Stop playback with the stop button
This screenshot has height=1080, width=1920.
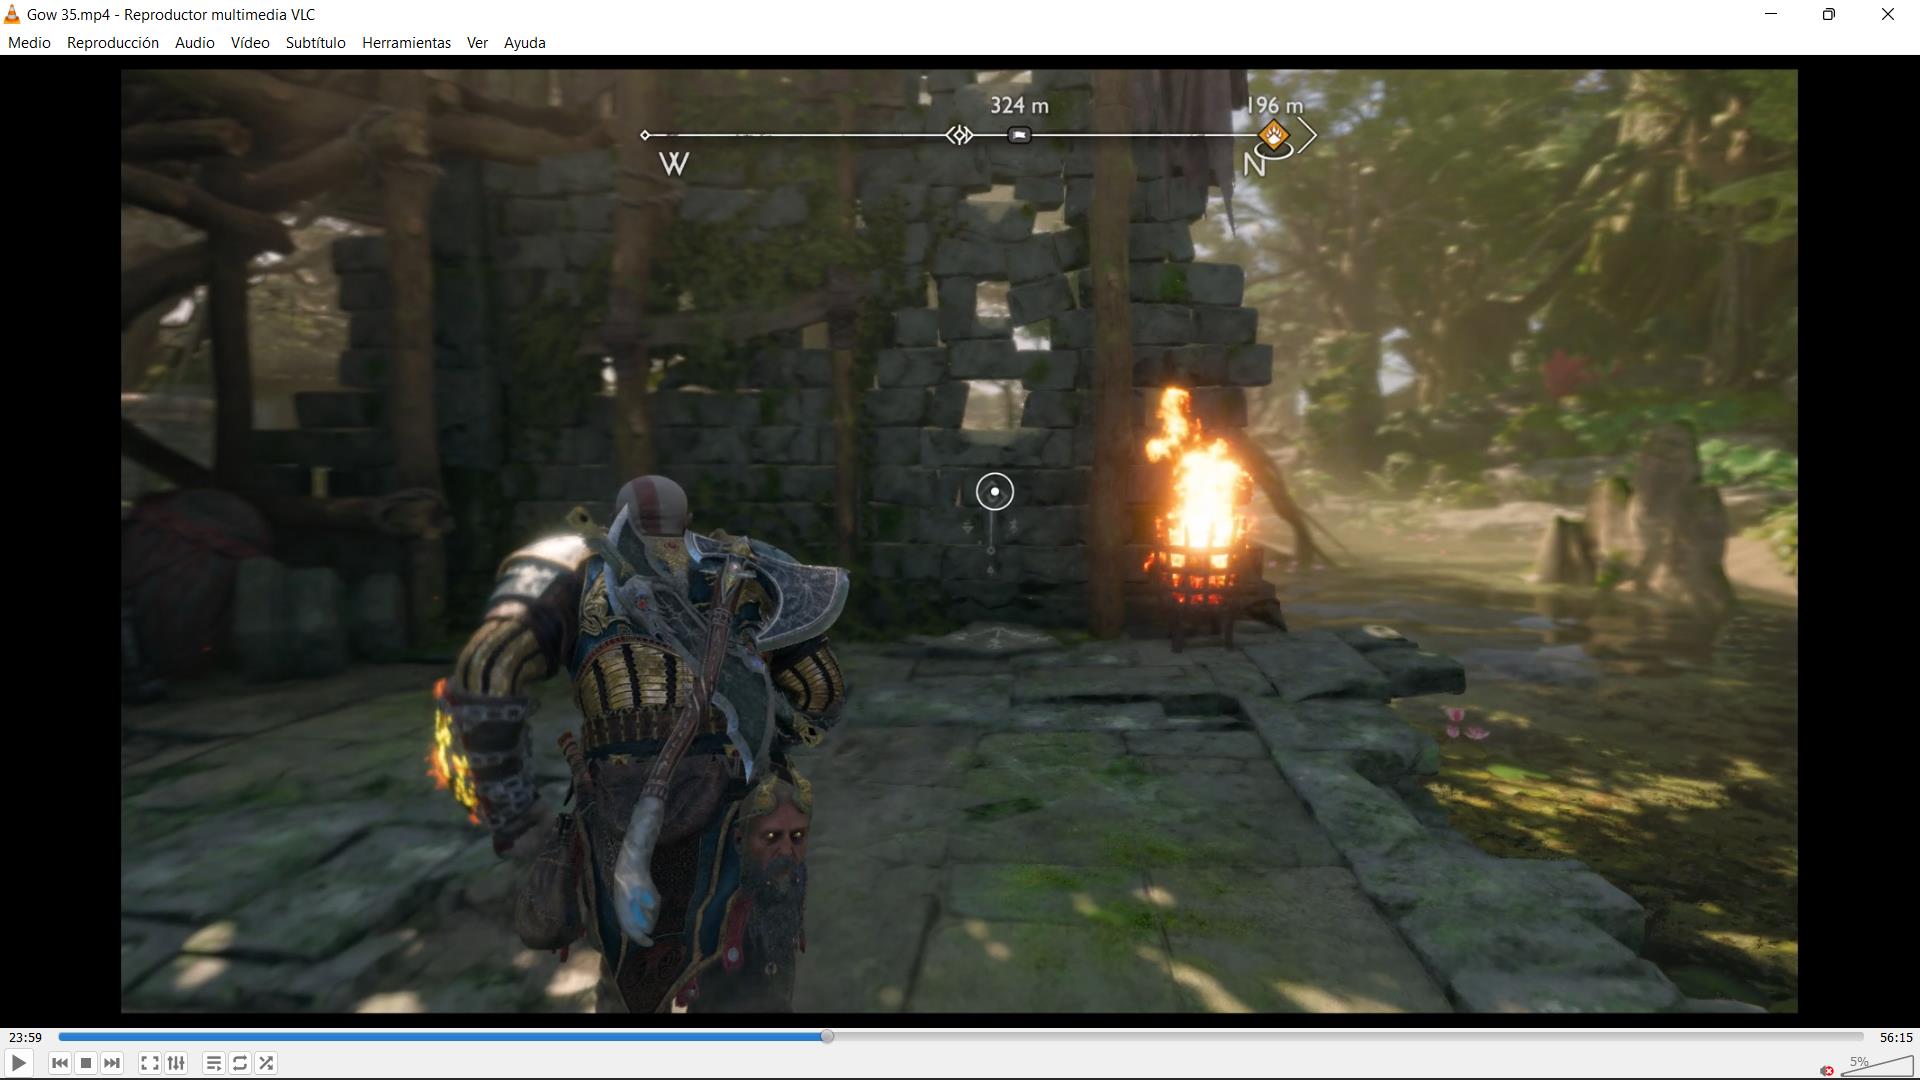(86, 1063)
